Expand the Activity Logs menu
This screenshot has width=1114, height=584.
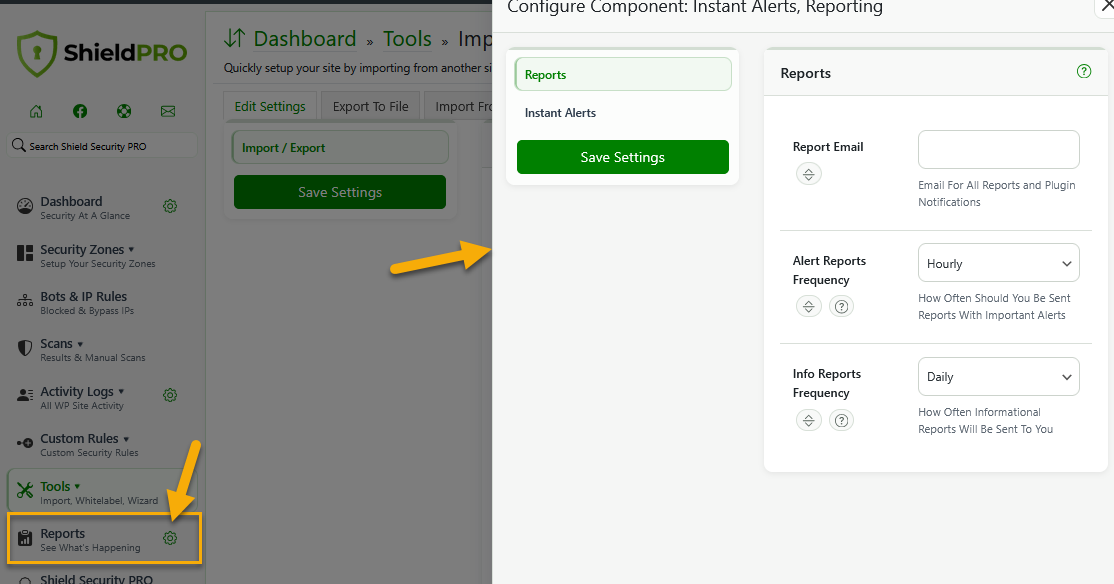(x=121, y=391)
